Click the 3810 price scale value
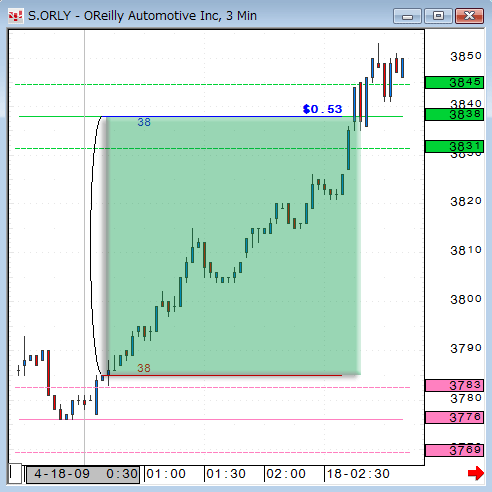 coord(466,250)
